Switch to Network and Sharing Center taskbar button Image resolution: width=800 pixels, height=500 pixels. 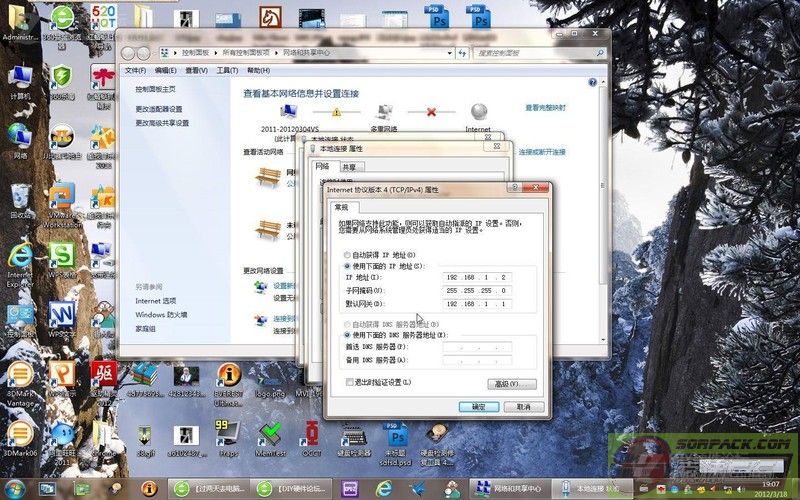tap(510, 489)
